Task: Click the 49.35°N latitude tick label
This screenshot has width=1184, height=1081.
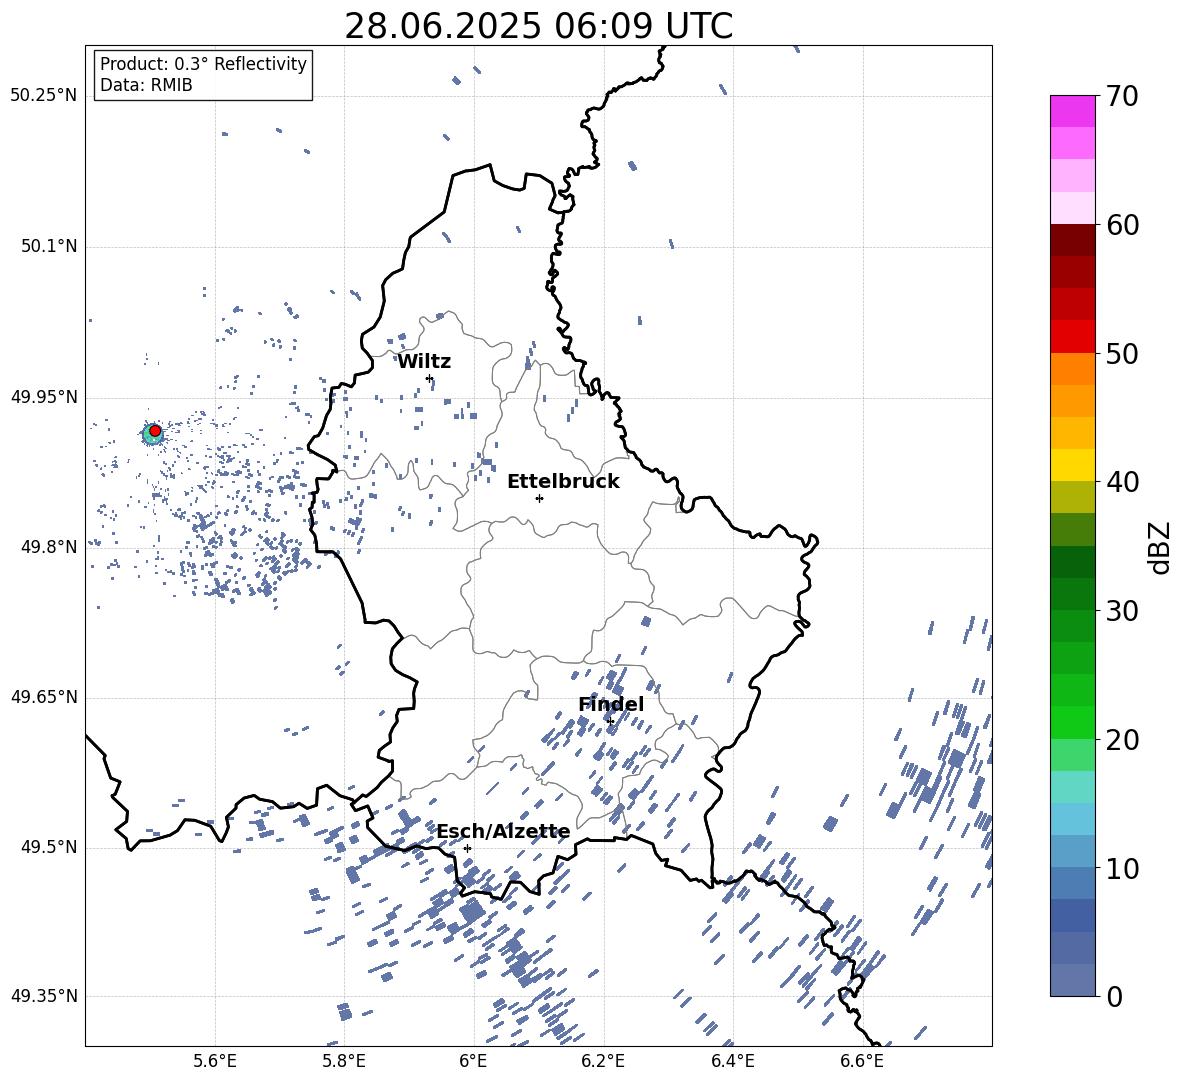Action: point(44,996)
